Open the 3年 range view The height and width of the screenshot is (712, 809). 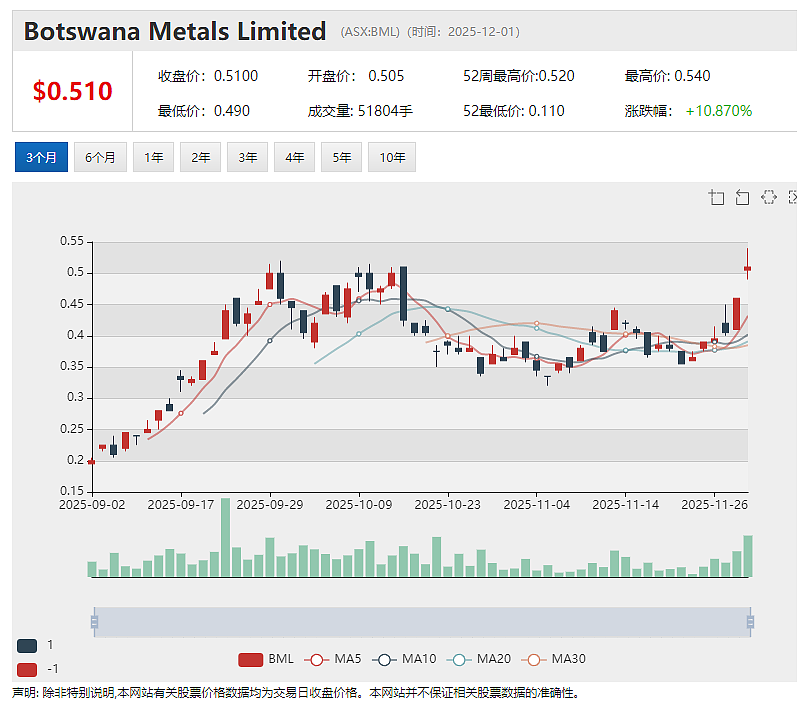pos(247,157)
